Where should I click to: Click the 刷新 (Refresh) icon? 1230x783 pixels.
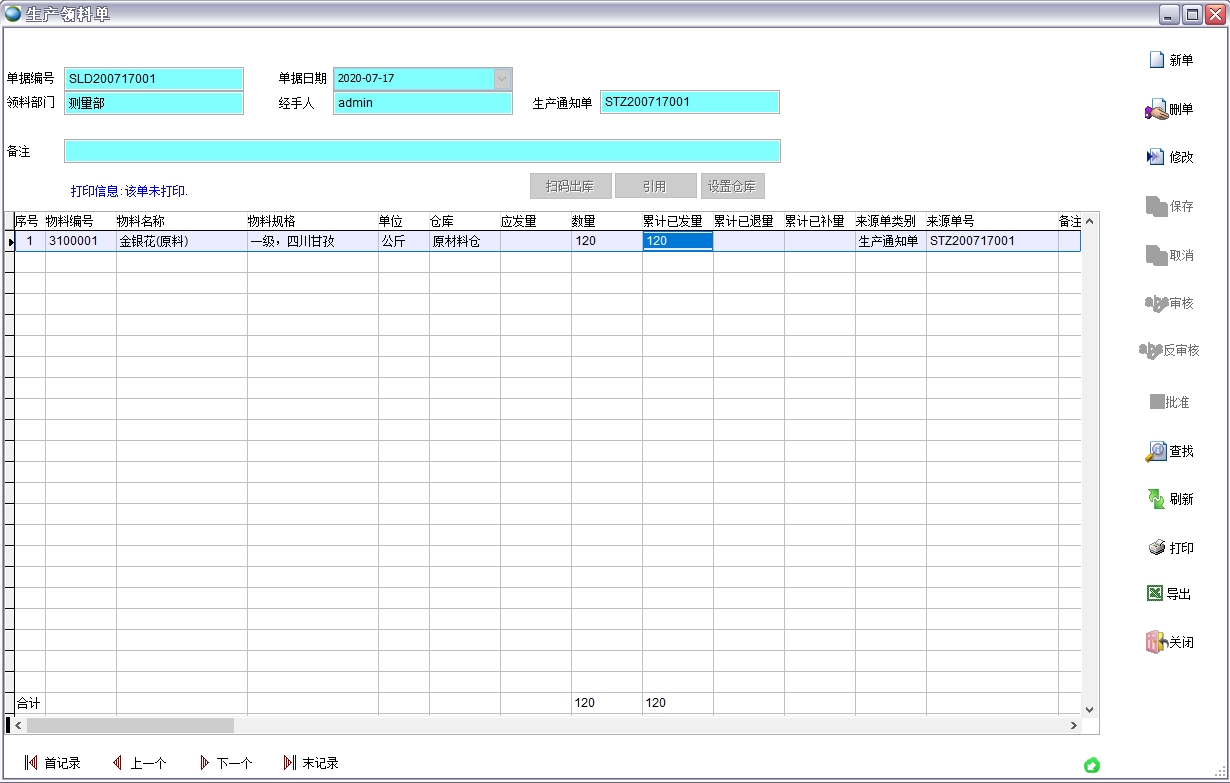pos(1156,499)
